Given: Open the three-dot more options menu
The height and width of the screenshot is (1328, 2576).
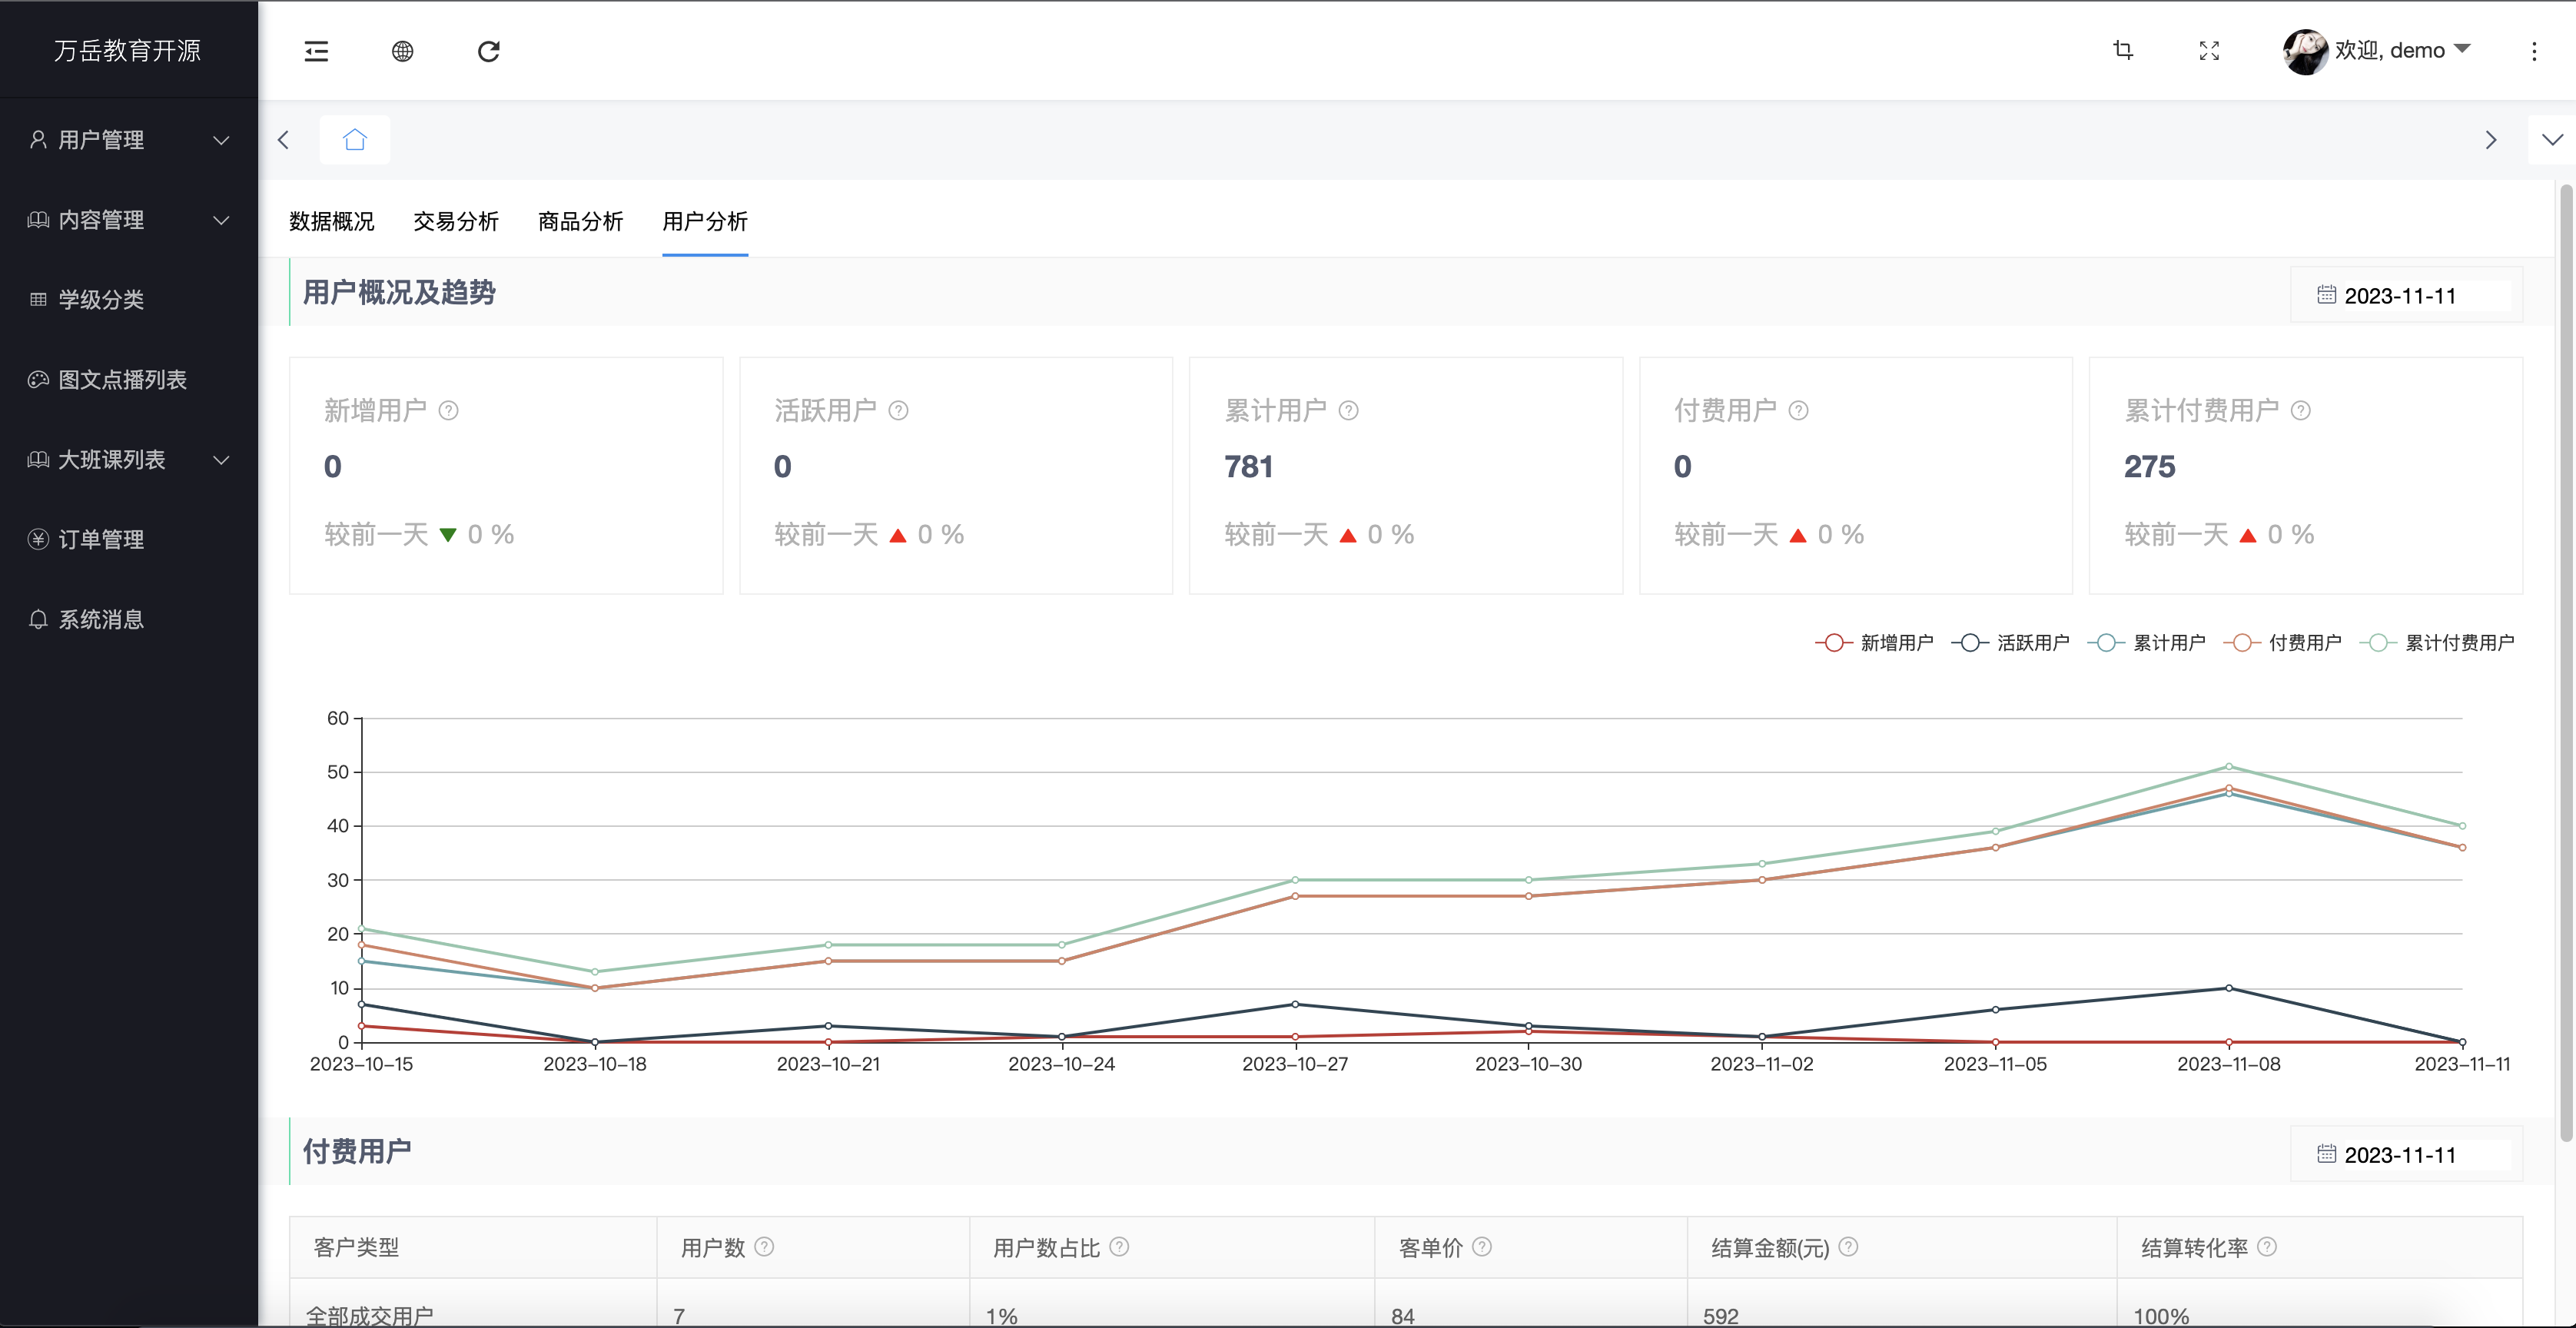Looking at the screenshot, I should tap(2534, 51).
